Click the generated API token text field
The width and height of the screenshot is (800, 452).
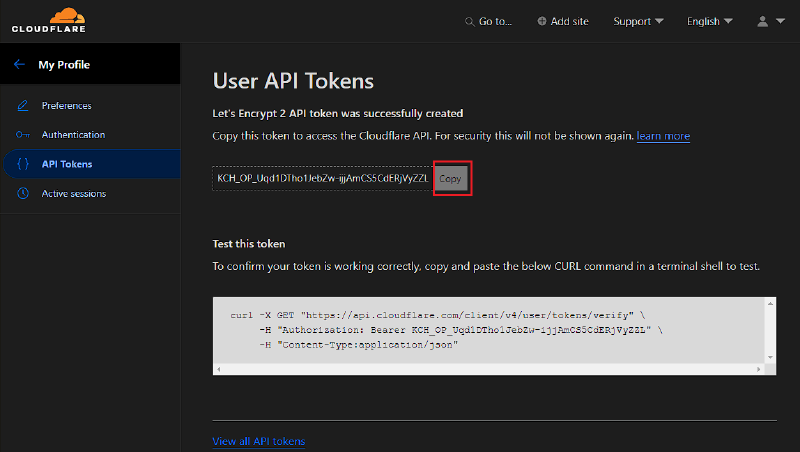click(x=322, y=179)
